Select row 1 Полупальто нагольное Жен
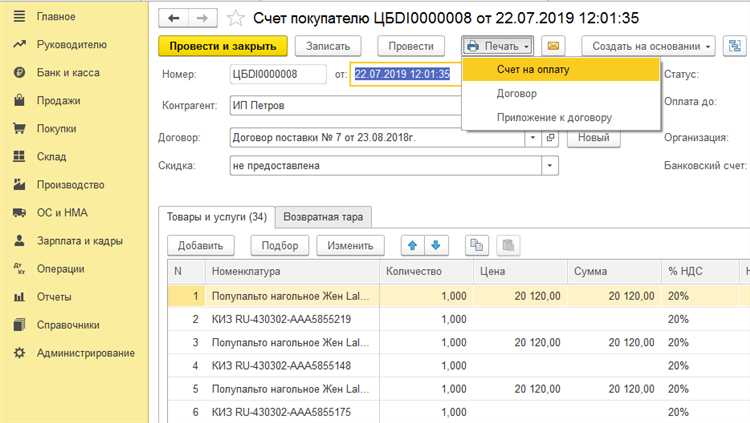The height and width of the screenshot is (423, 750). point(290,296)
